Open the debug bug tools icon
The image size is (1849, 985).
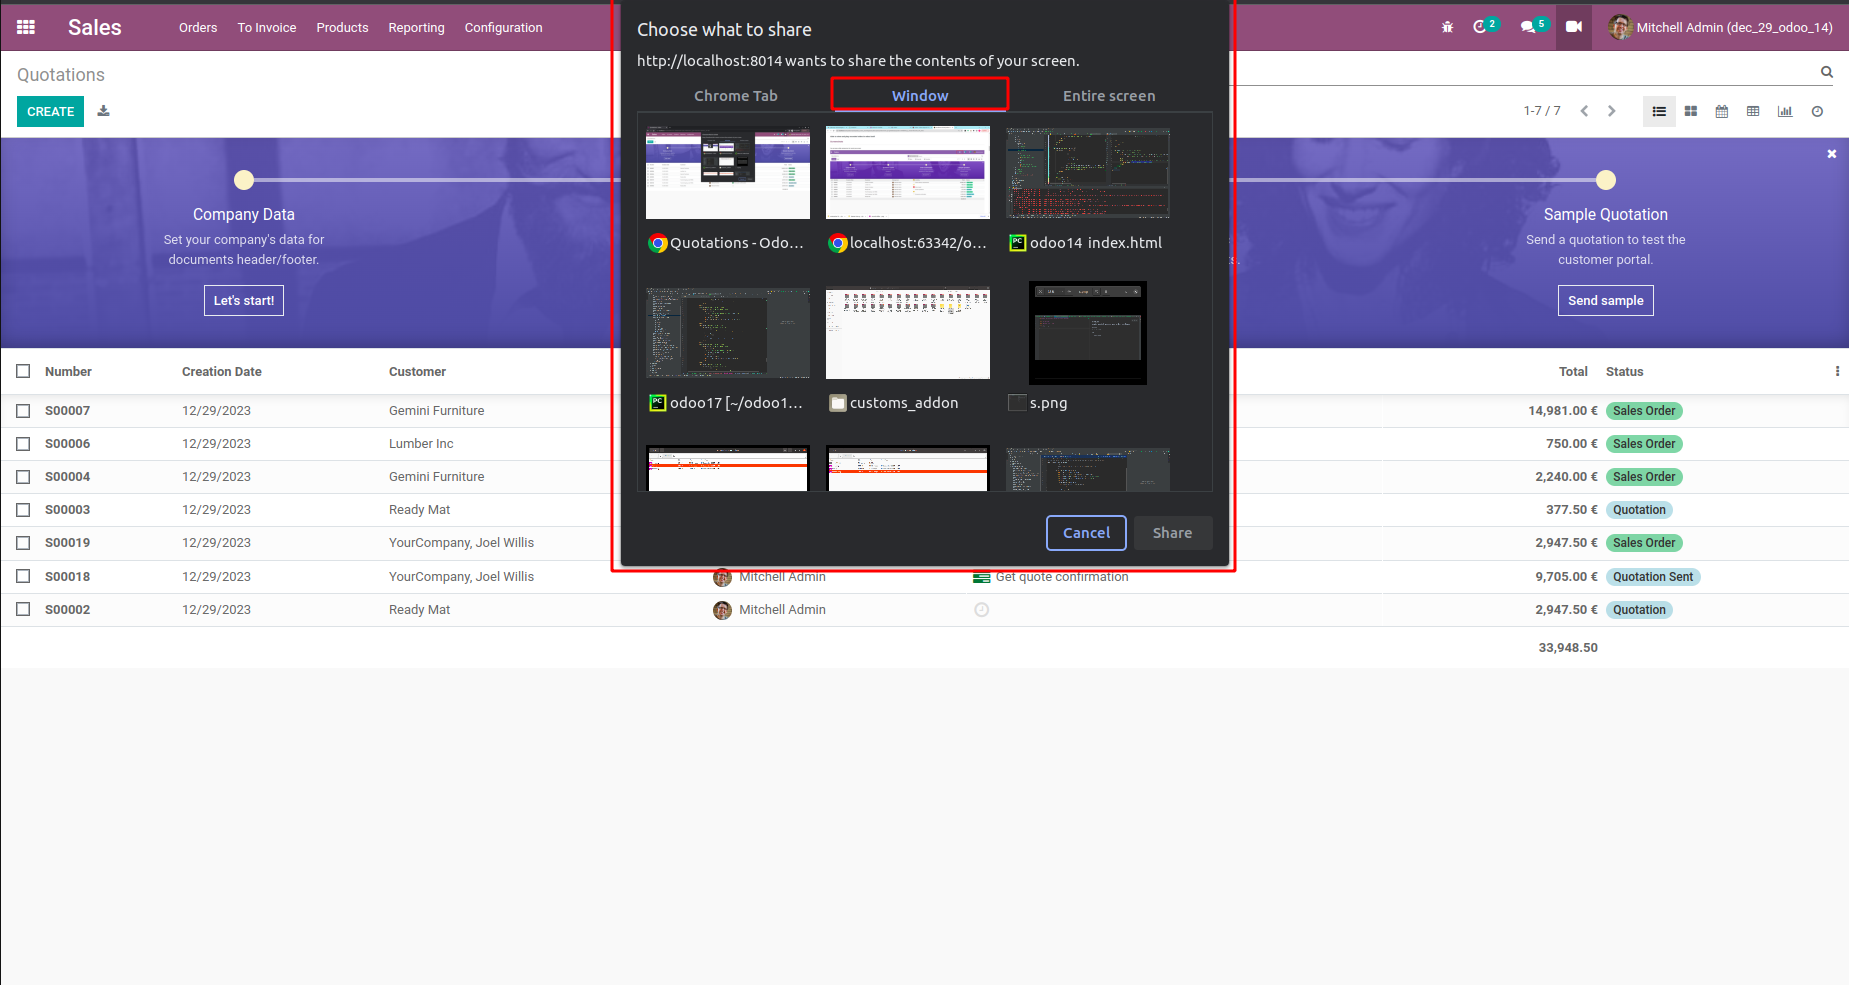(x=1447, y=27)
